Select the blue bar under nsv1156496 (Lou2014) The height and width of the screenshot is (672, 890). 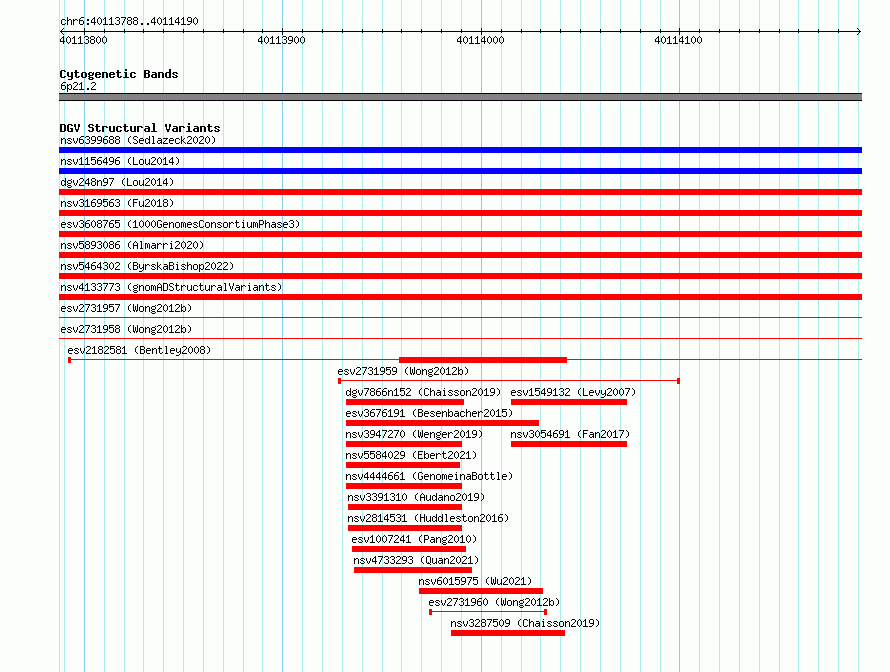pos(460,171)
